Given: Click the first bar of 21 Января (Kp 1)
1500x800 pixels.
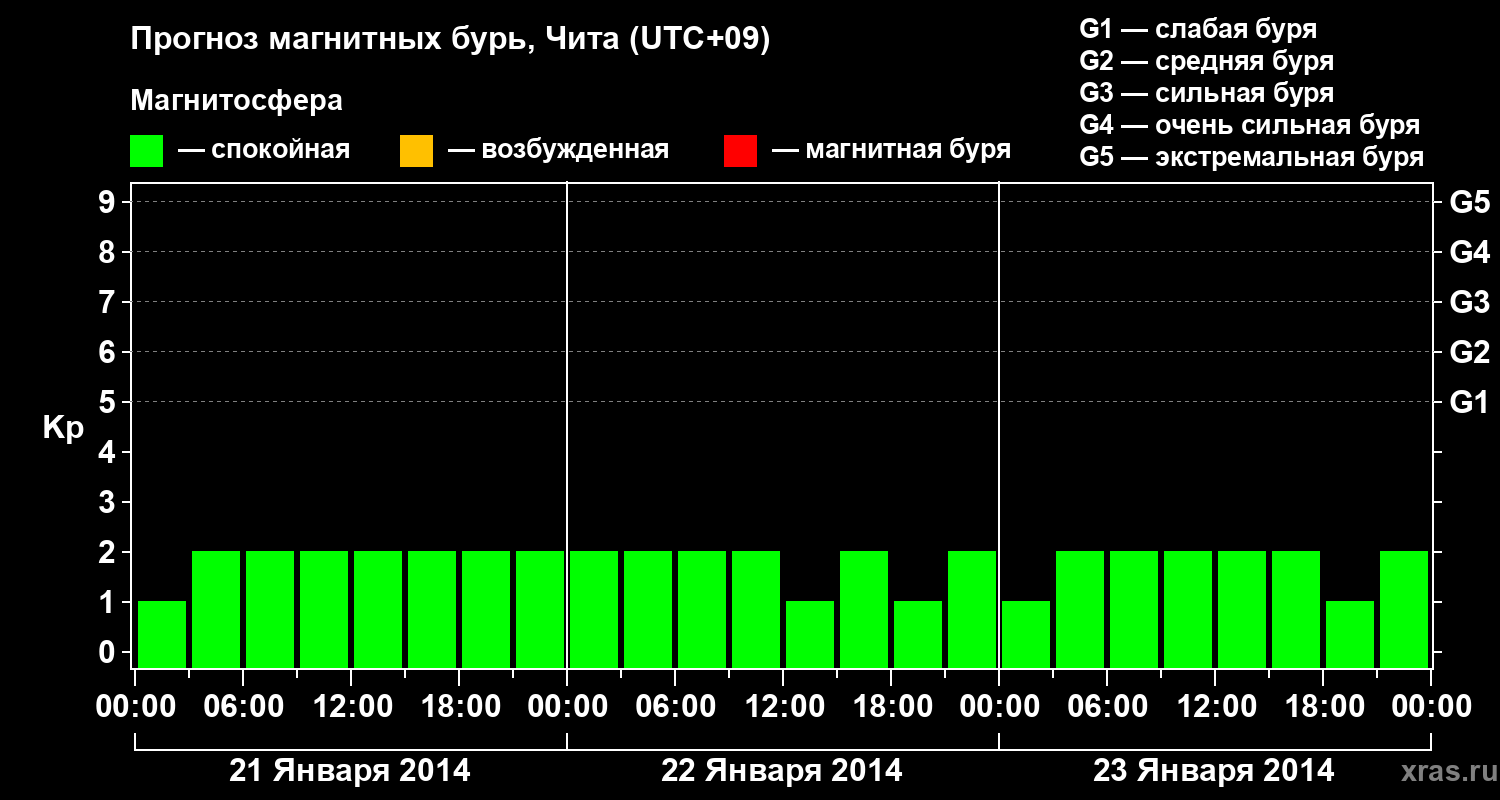Looking at the screenshot, I should 162,634.
